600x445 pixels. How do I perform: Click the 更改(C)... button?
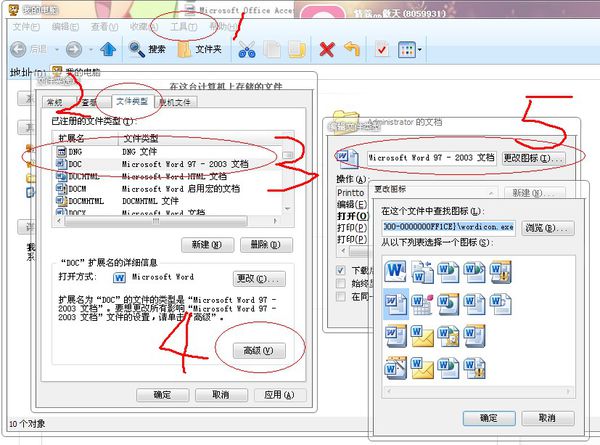(259, 279)
